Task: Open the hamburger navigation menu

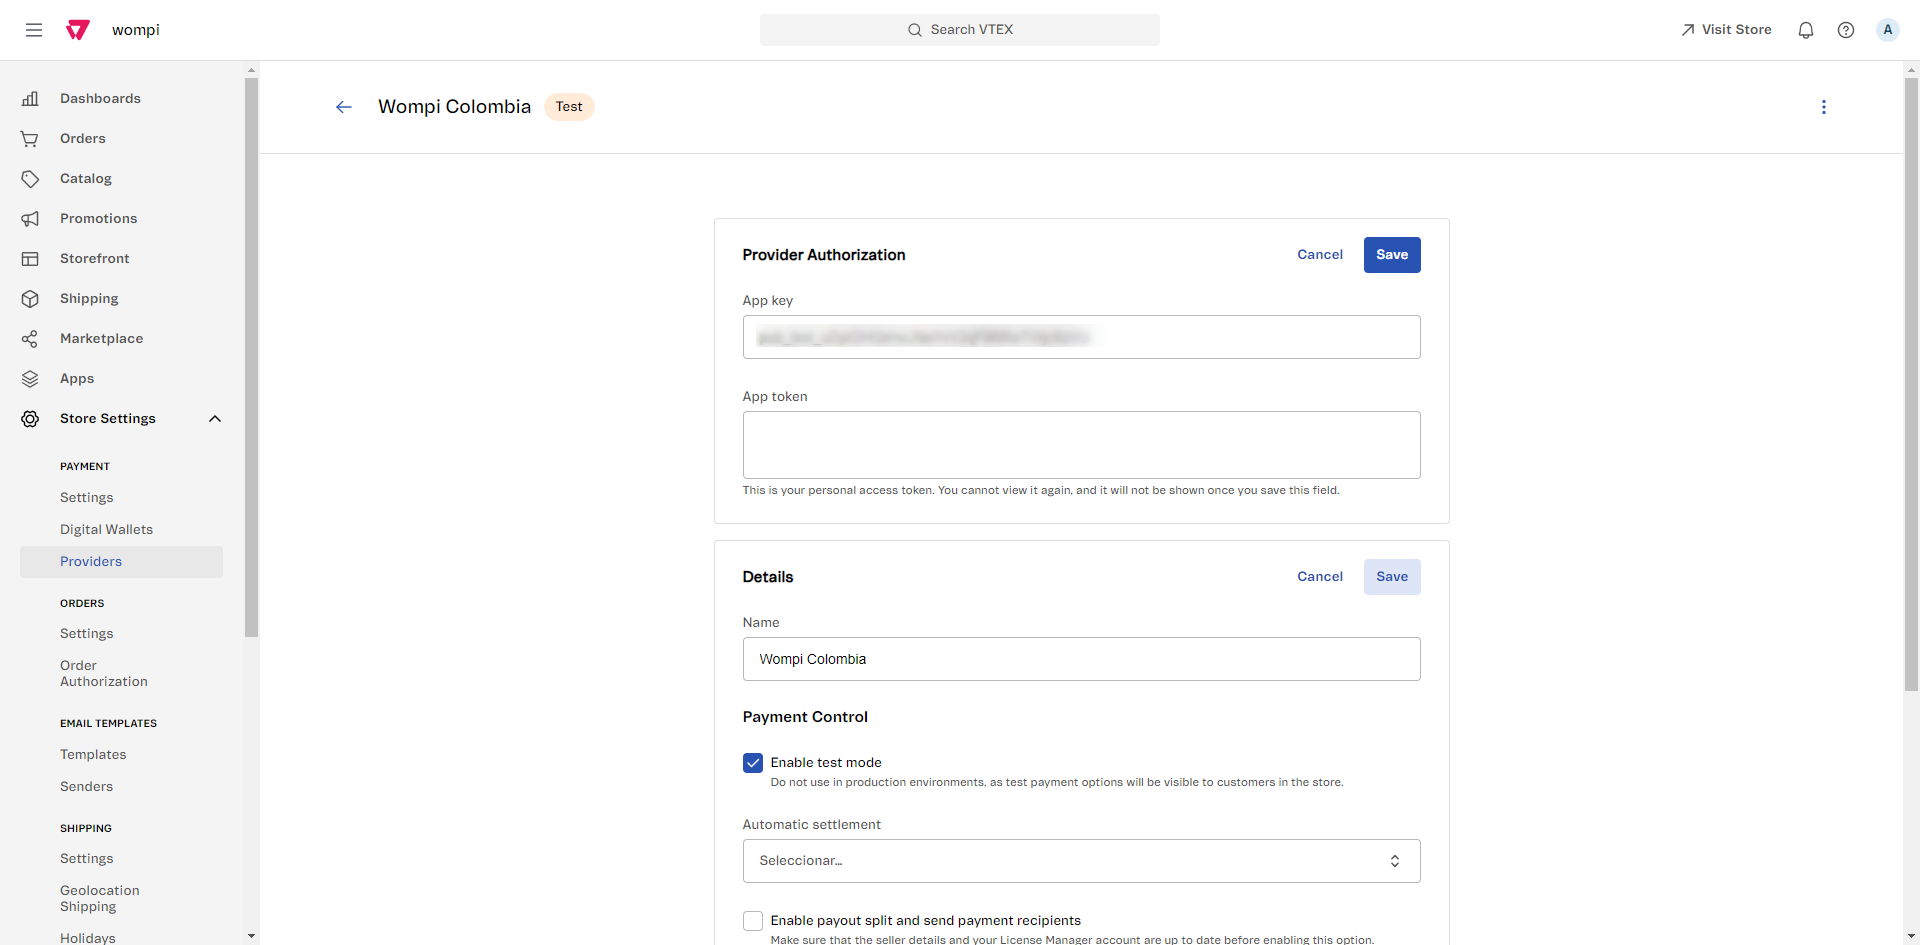Action: coord(34,30)
